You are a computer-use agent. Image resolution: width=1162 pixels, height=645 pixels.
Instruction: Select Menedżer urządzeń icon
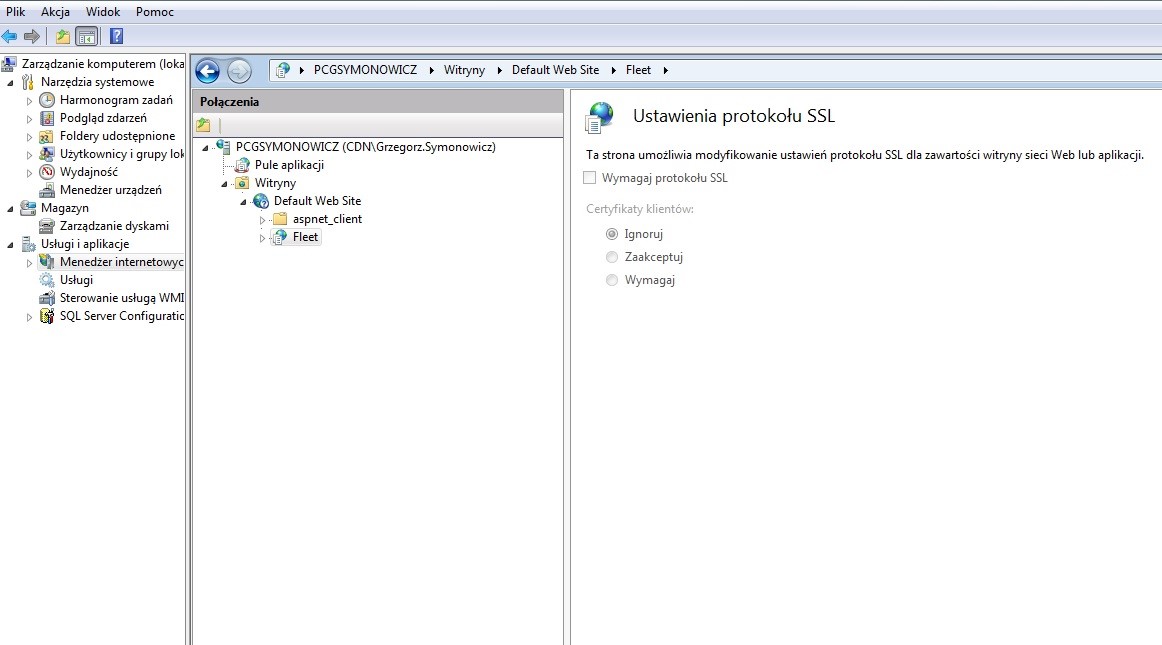[47, 191]
